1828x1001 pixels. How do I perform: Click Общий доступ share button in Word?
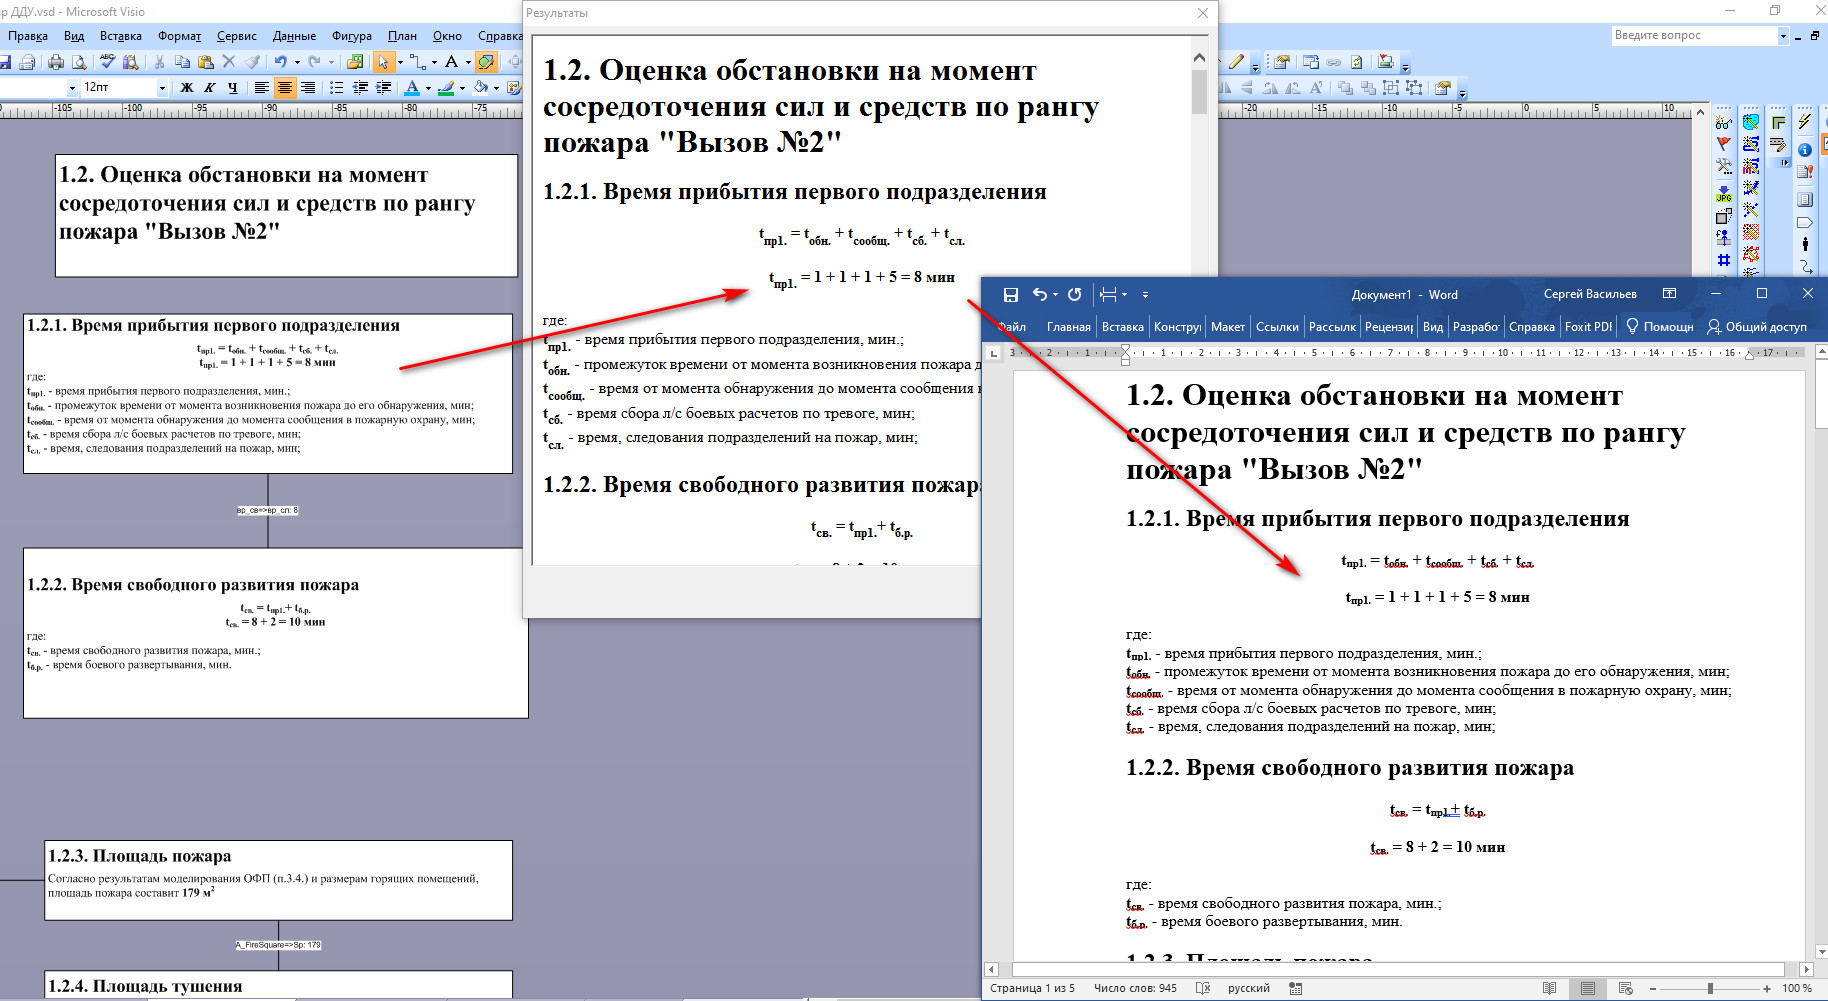(1756, 327)
